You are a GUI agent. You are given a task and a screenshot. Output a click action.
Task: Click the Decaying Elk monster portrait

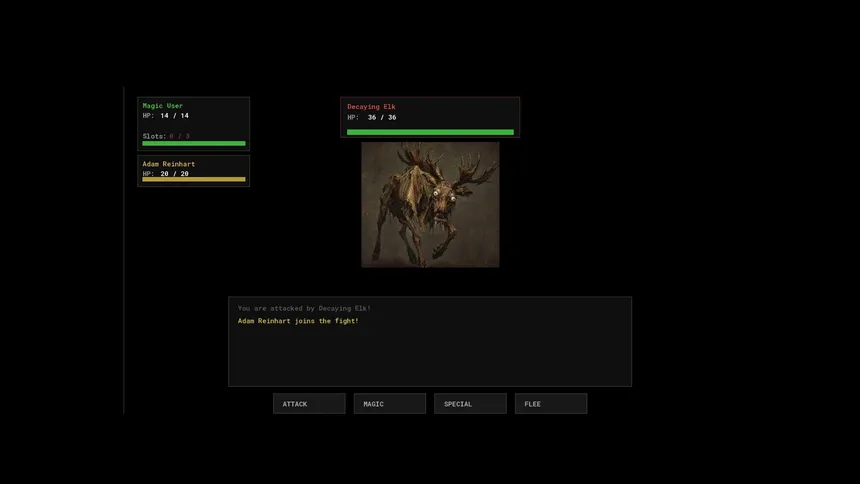click(x=430, y=205)
